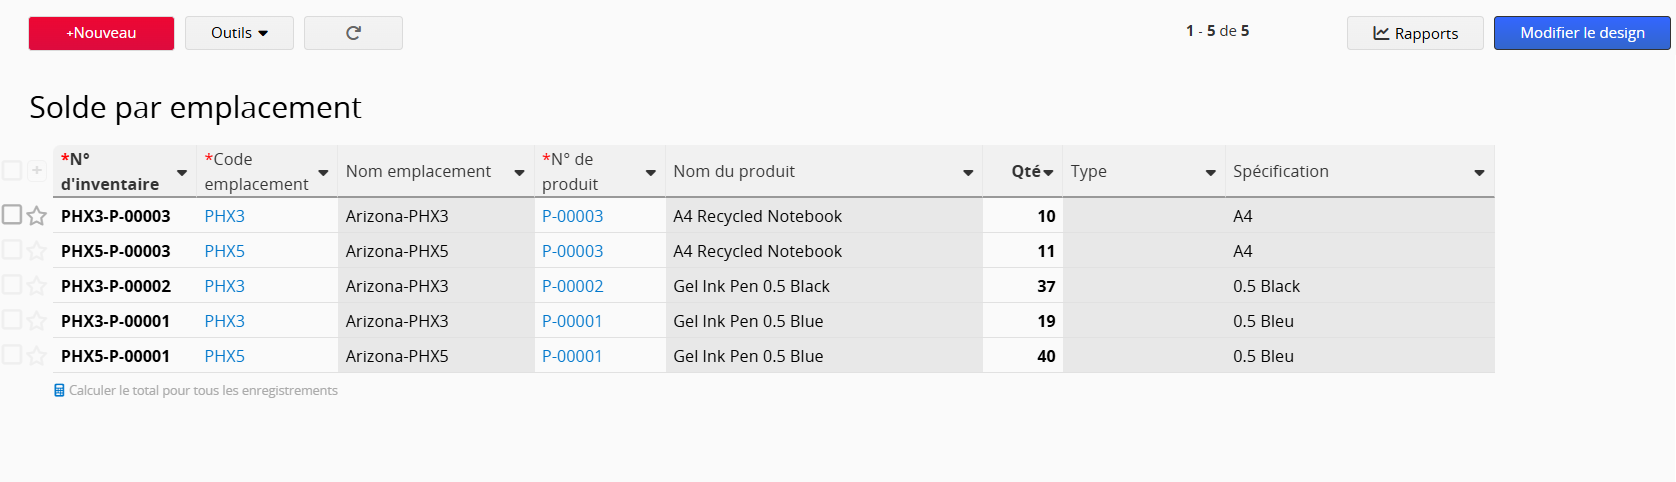Open the Rapports reports button
The height and width of the screenshot is (482, 1676).
1415,33
